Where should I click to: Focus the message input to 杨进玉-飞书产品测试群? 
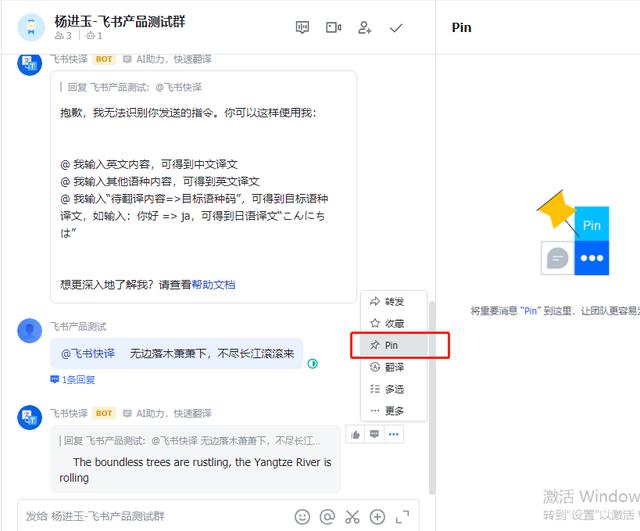tap(155, 516)
